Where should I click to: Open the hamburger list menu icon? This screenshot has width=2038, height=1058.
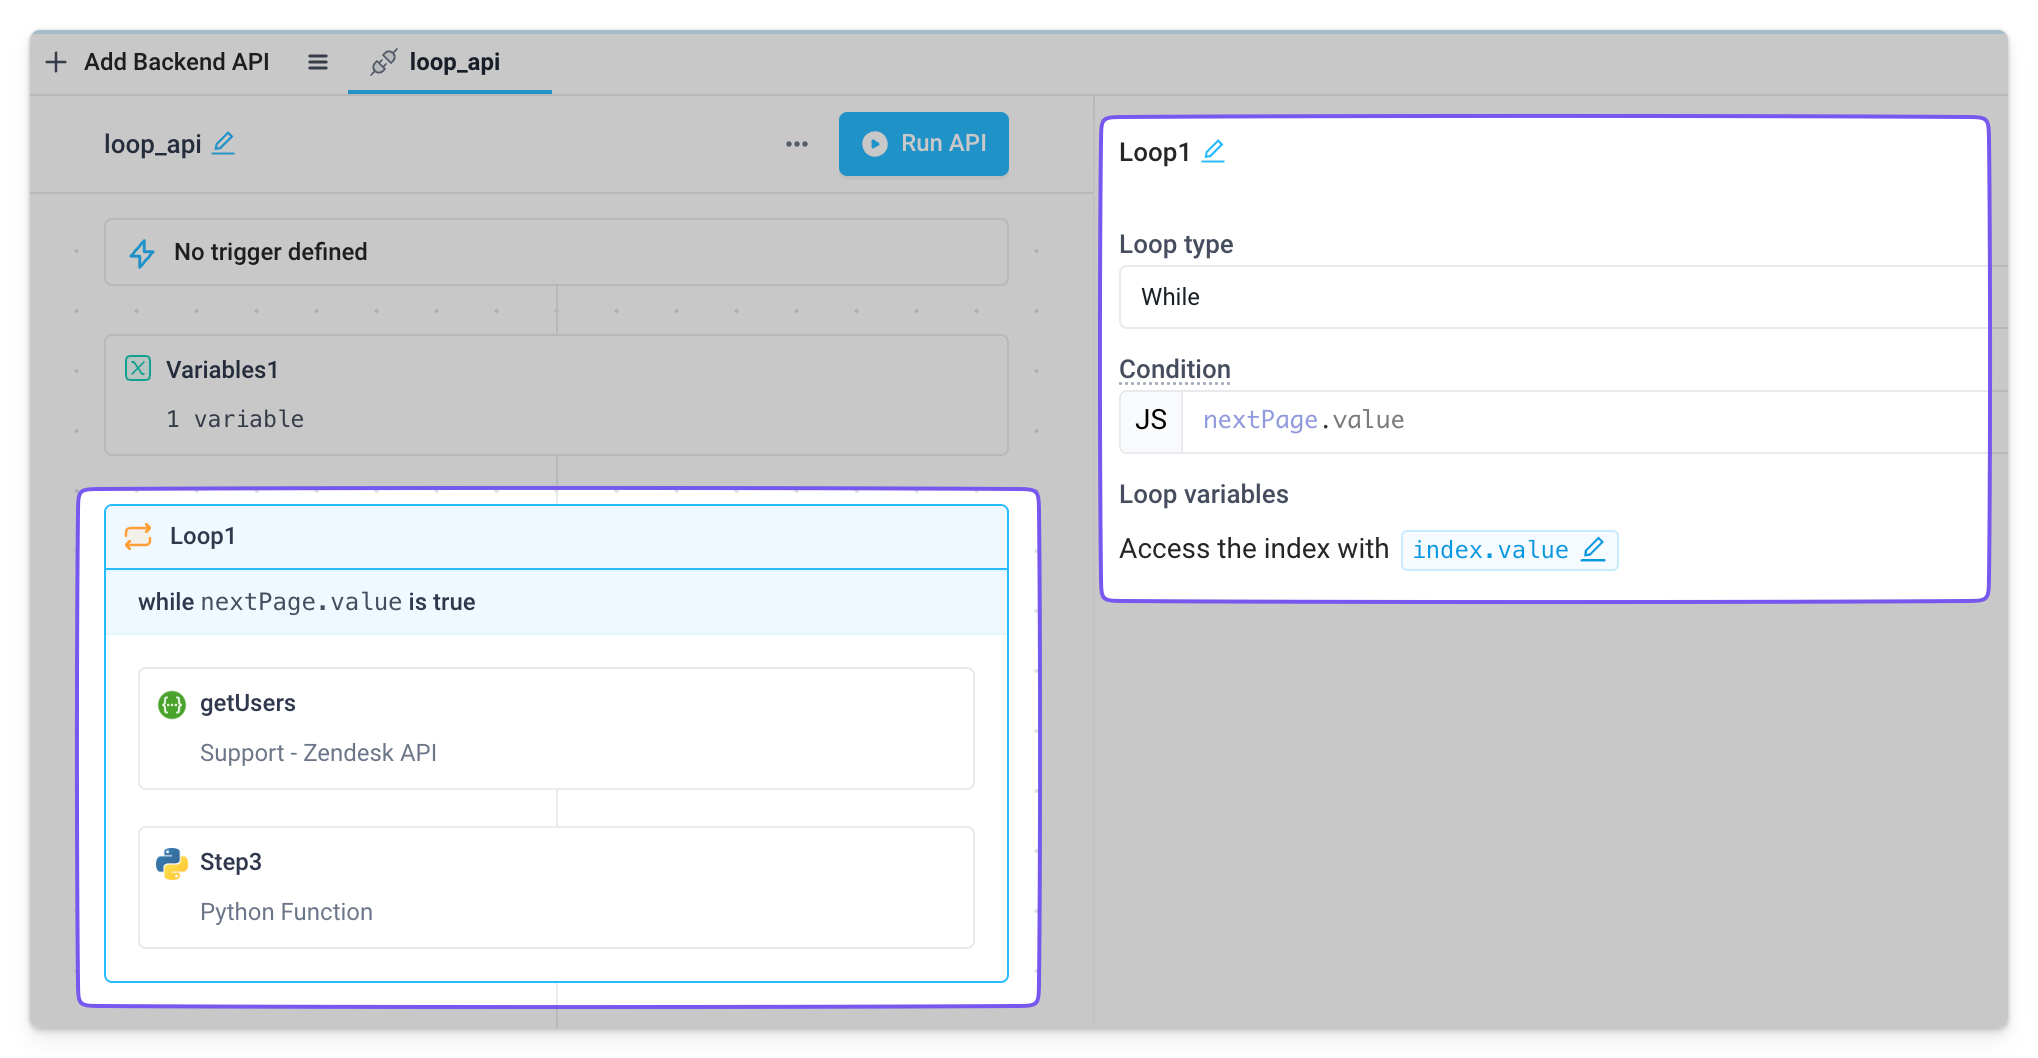click(x=318, y=62)
